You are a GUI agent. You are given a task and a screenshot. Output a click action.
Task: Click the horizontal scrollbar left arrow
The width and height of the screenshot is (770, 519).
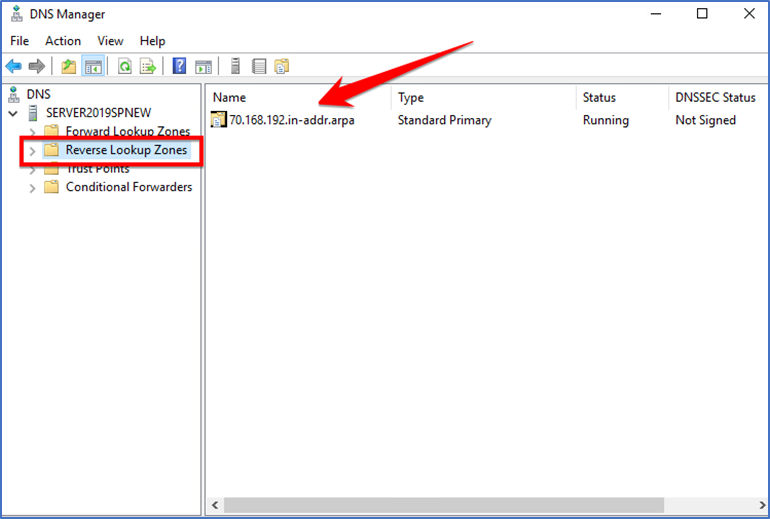pyautogui.click(x=215, y=505)
